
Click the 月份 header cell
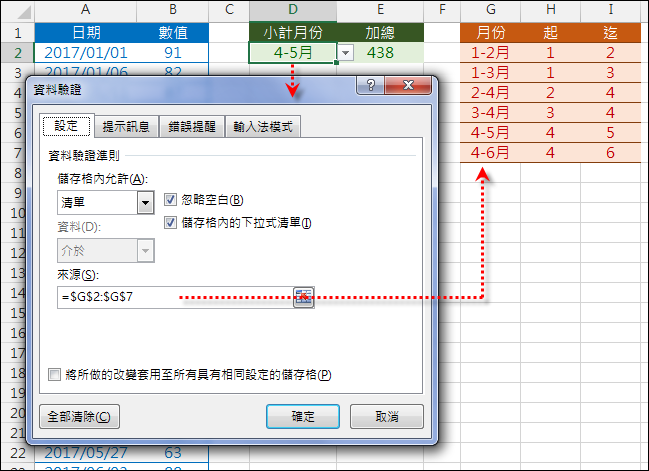pos(490,33)
